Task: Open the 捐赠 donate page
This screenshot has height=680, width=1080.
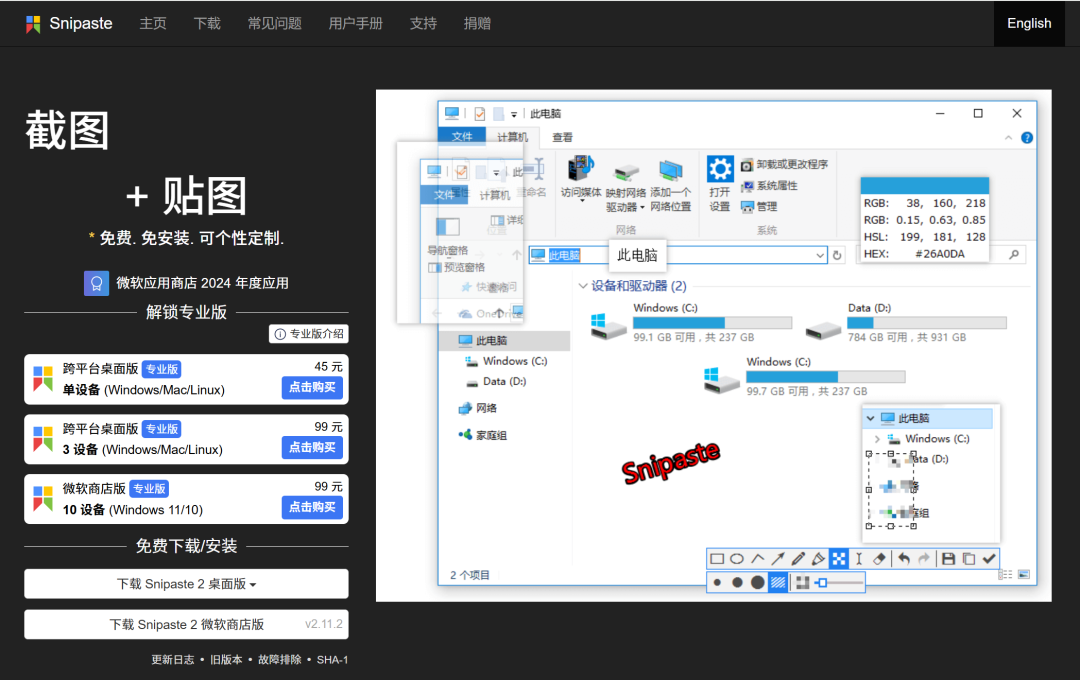Action: pyautogui.click(x=477, y=23)
